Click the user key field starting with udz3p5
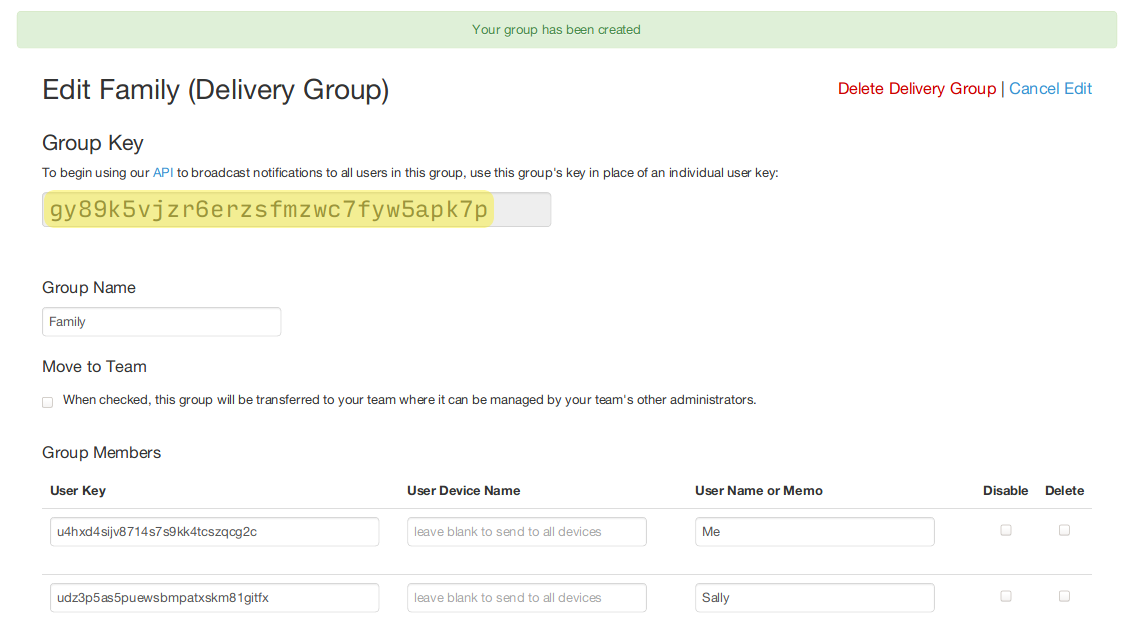1132x626 pixels. [214, 598]
